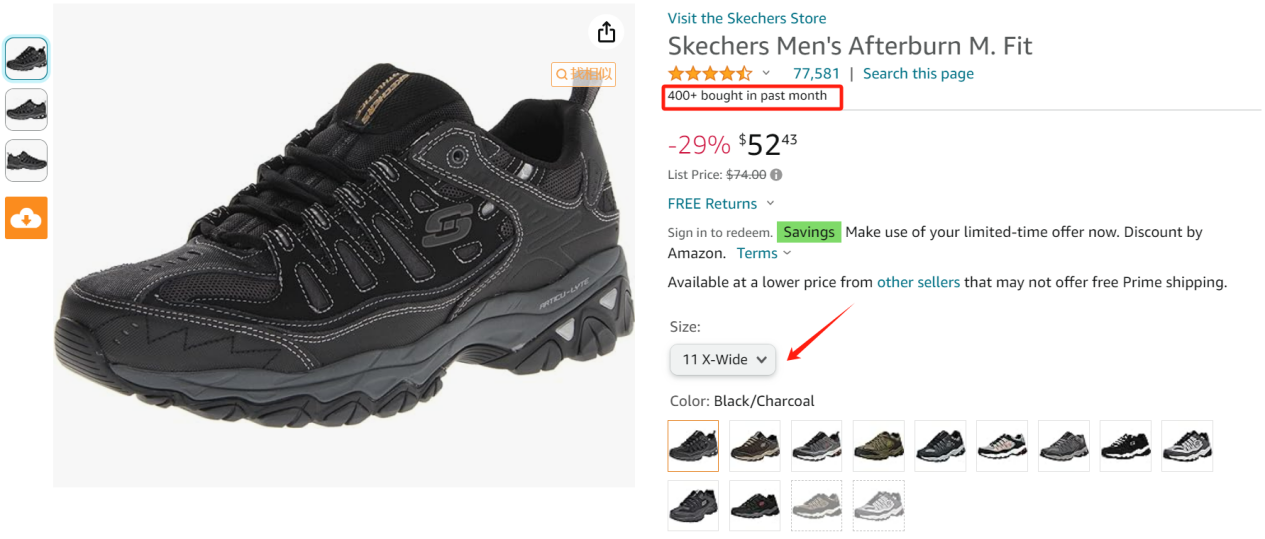
Task: Click the star rating icons
Action: (x=710, y=73)
